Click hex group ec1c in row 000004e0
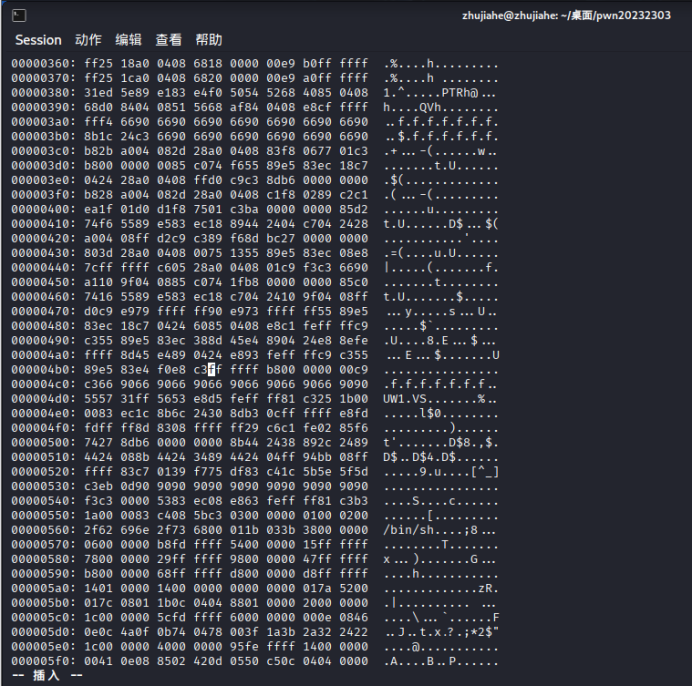This screenshot has width=692, height=687. tap(135, 413)
